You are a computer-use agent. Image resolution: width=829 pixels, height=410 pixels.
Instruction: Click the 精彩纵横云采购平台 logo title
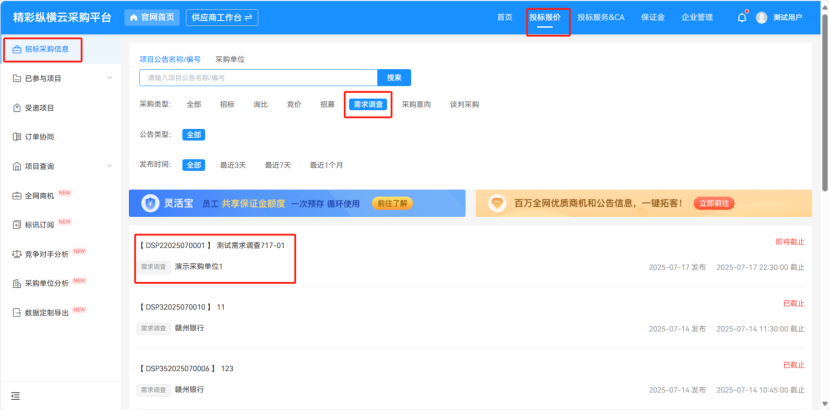click(x=62, y=17)
